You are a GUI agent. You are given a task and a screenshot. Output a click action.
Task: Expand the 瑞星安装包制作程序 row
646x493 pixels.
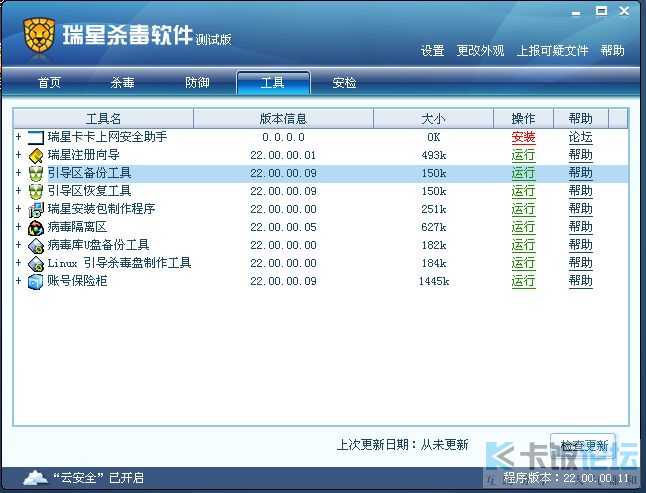click(18, 208)
